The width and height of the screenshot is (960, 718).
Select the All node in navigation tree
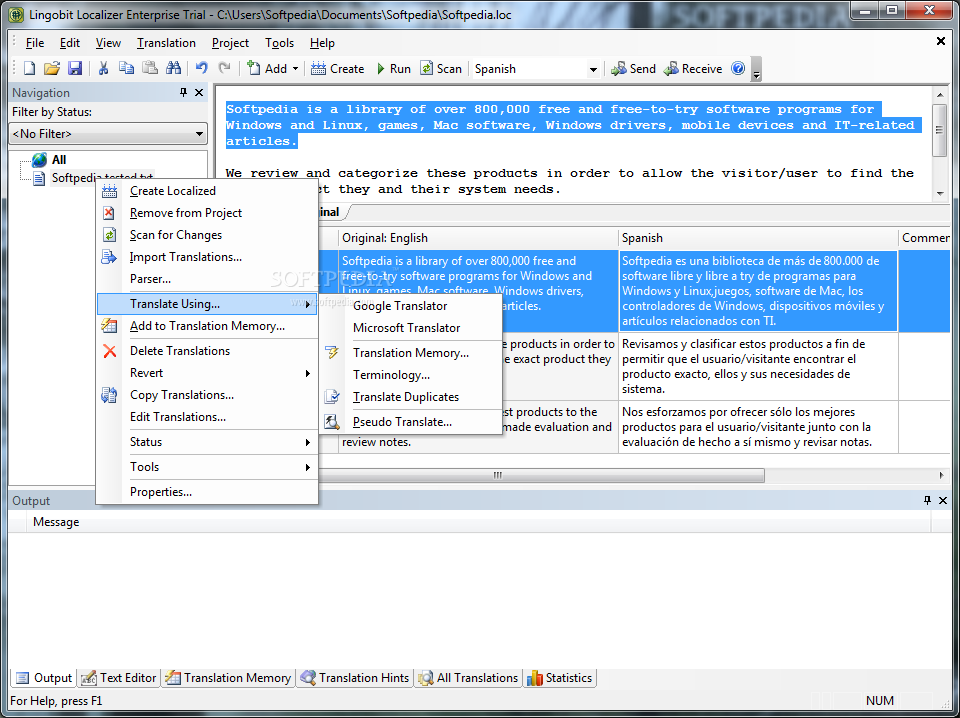click(x=59, y=160)
